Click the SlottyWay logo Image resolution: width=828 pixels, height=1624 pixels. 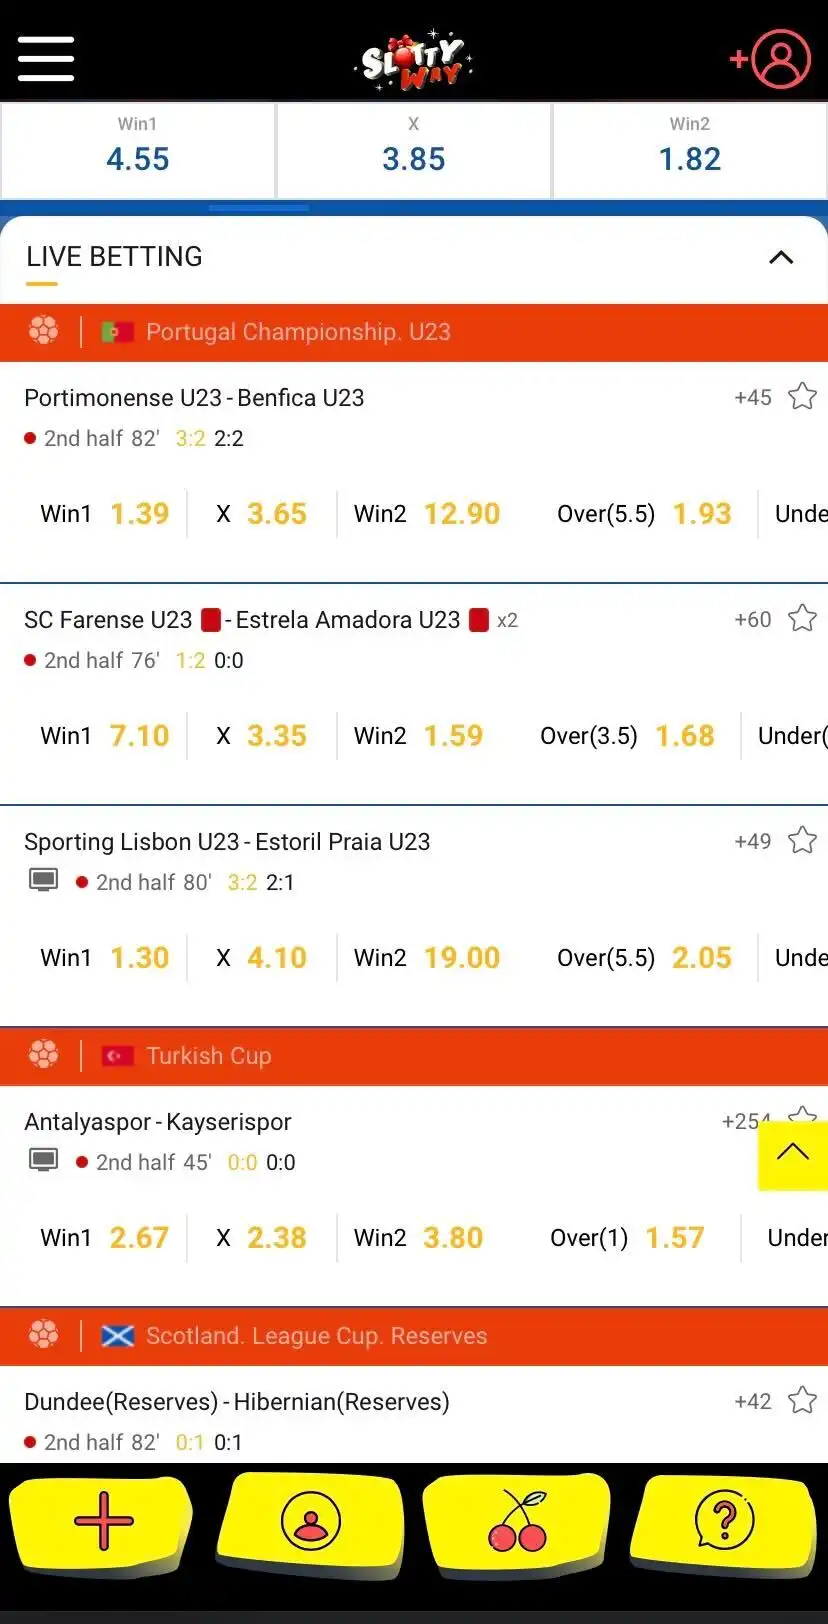pyautogui.click(x=413, y=59)
